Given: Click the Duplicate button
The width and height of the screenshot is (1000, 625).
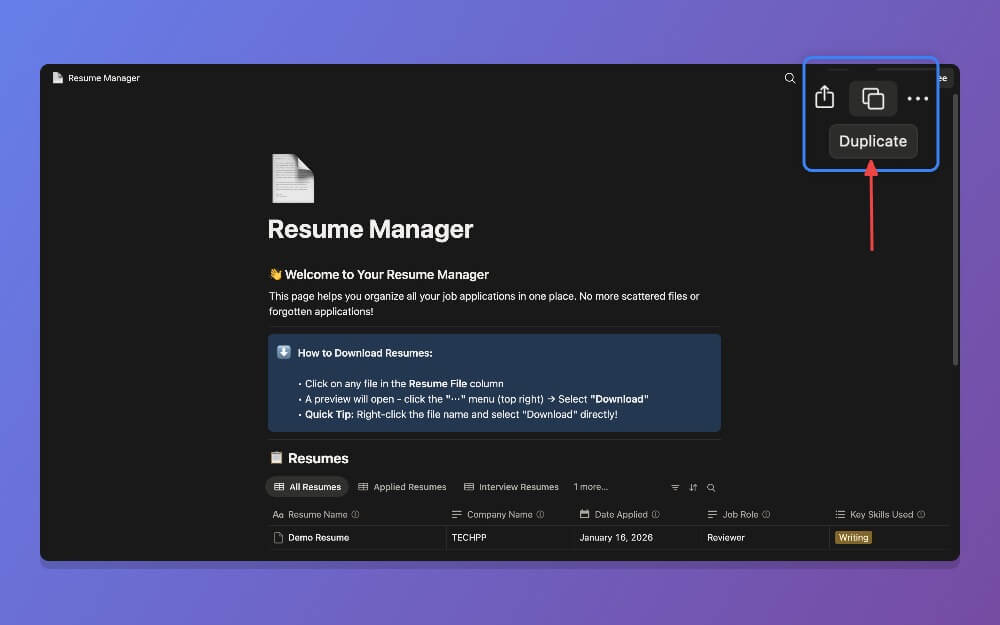Looking at the screenshot, I should [x=872, y=141].
